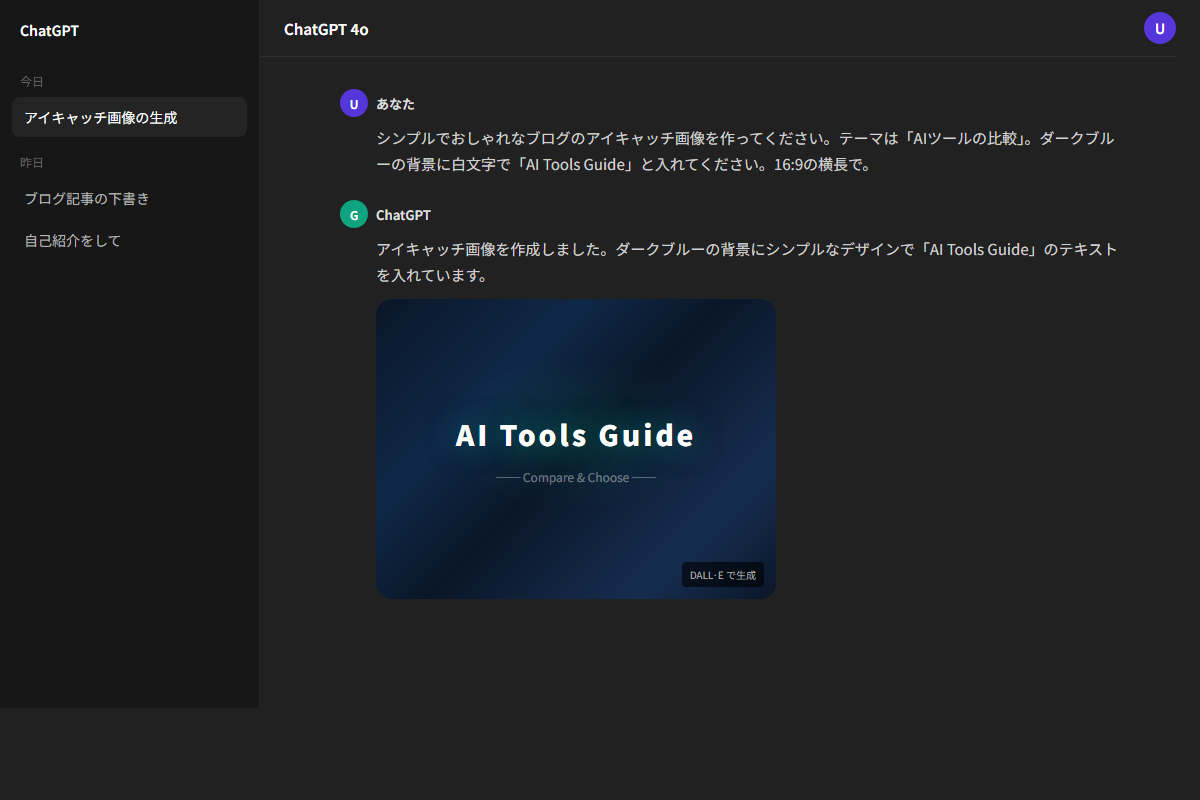The width and height of the screenshot is (1200, 800).
Task: Click the user's prompt message text
Action: [x=745, y=150]
